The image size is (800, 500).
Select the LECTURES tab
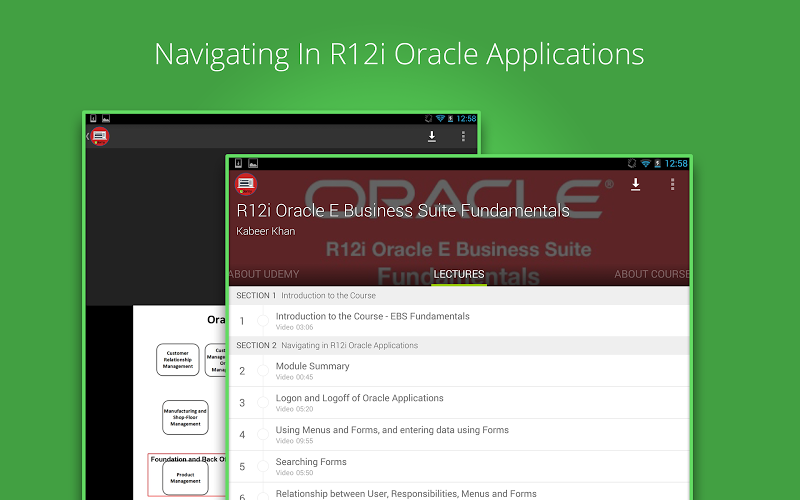click(x=459, y=274)
